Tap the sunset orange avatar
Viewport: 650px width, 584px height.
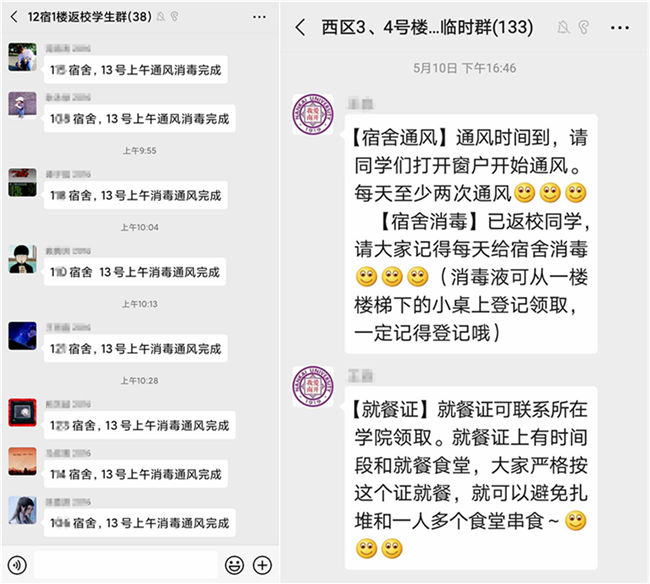(x=22, y=461)
